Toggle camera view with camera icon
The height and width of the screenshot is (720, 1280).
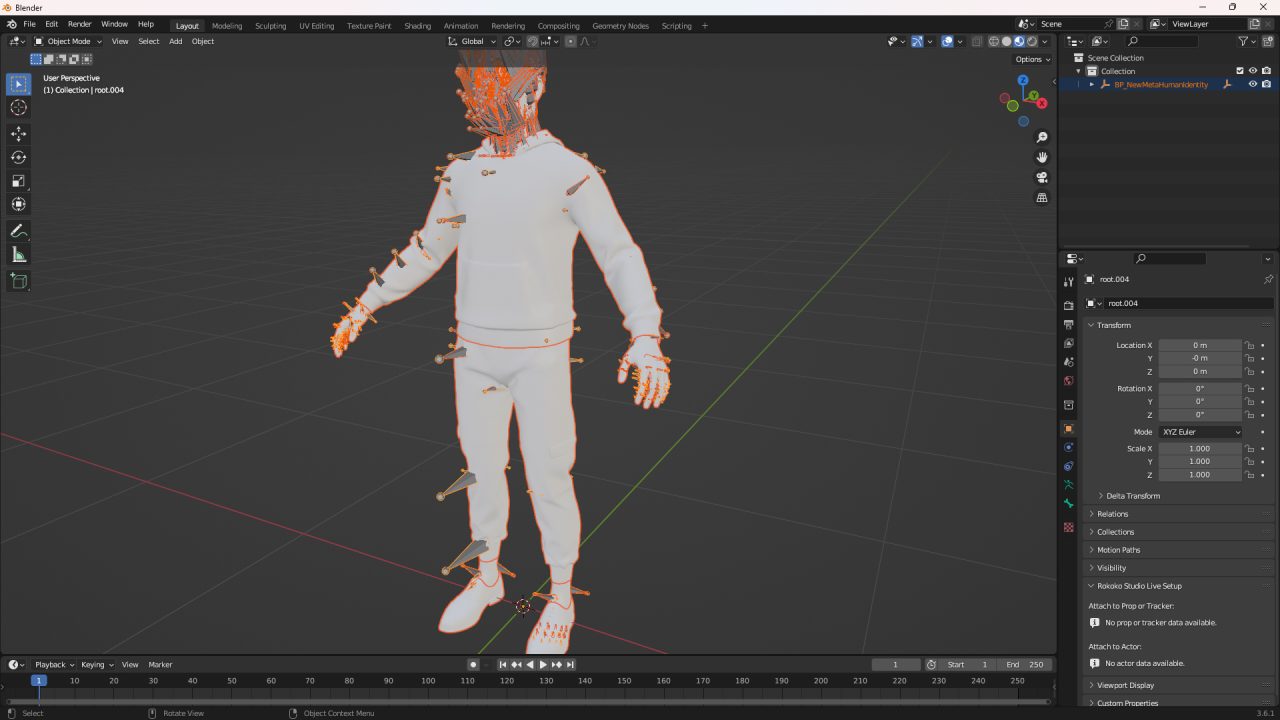coord(1042,177)
